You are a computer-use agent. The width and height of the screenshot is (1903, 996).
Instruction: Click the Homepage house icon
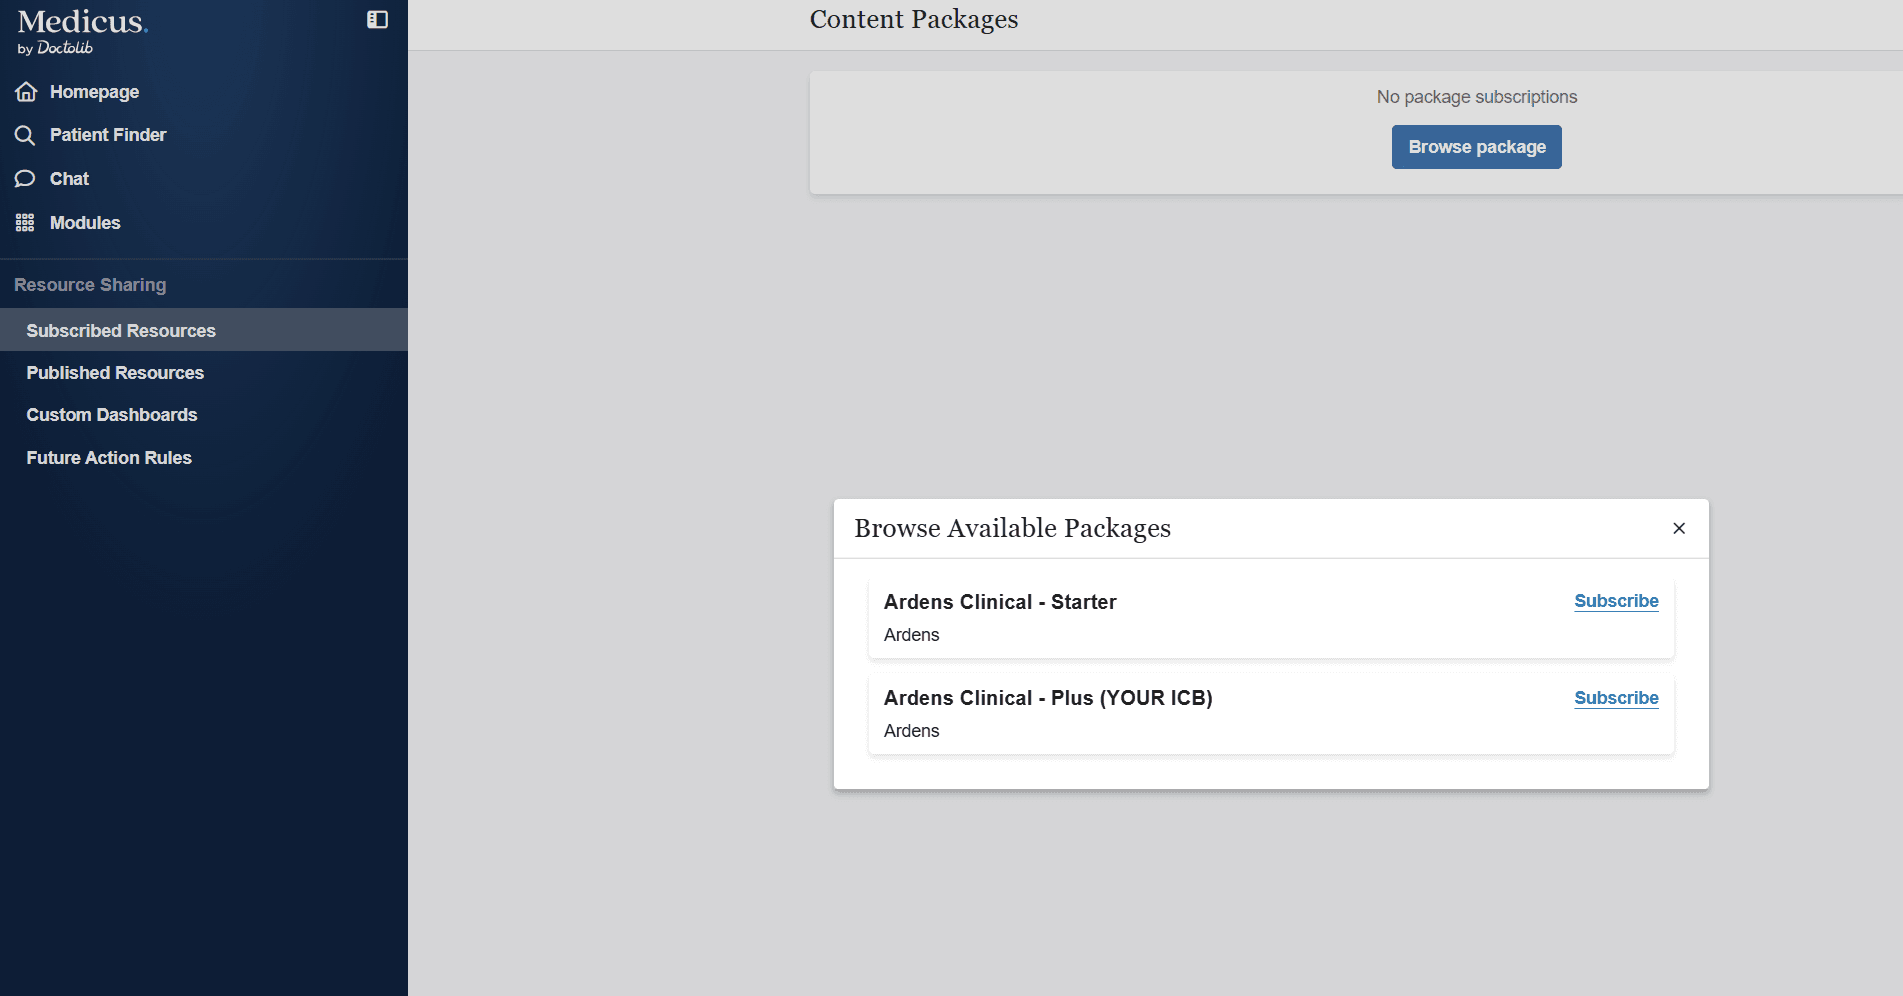click(x=26, y=92)
